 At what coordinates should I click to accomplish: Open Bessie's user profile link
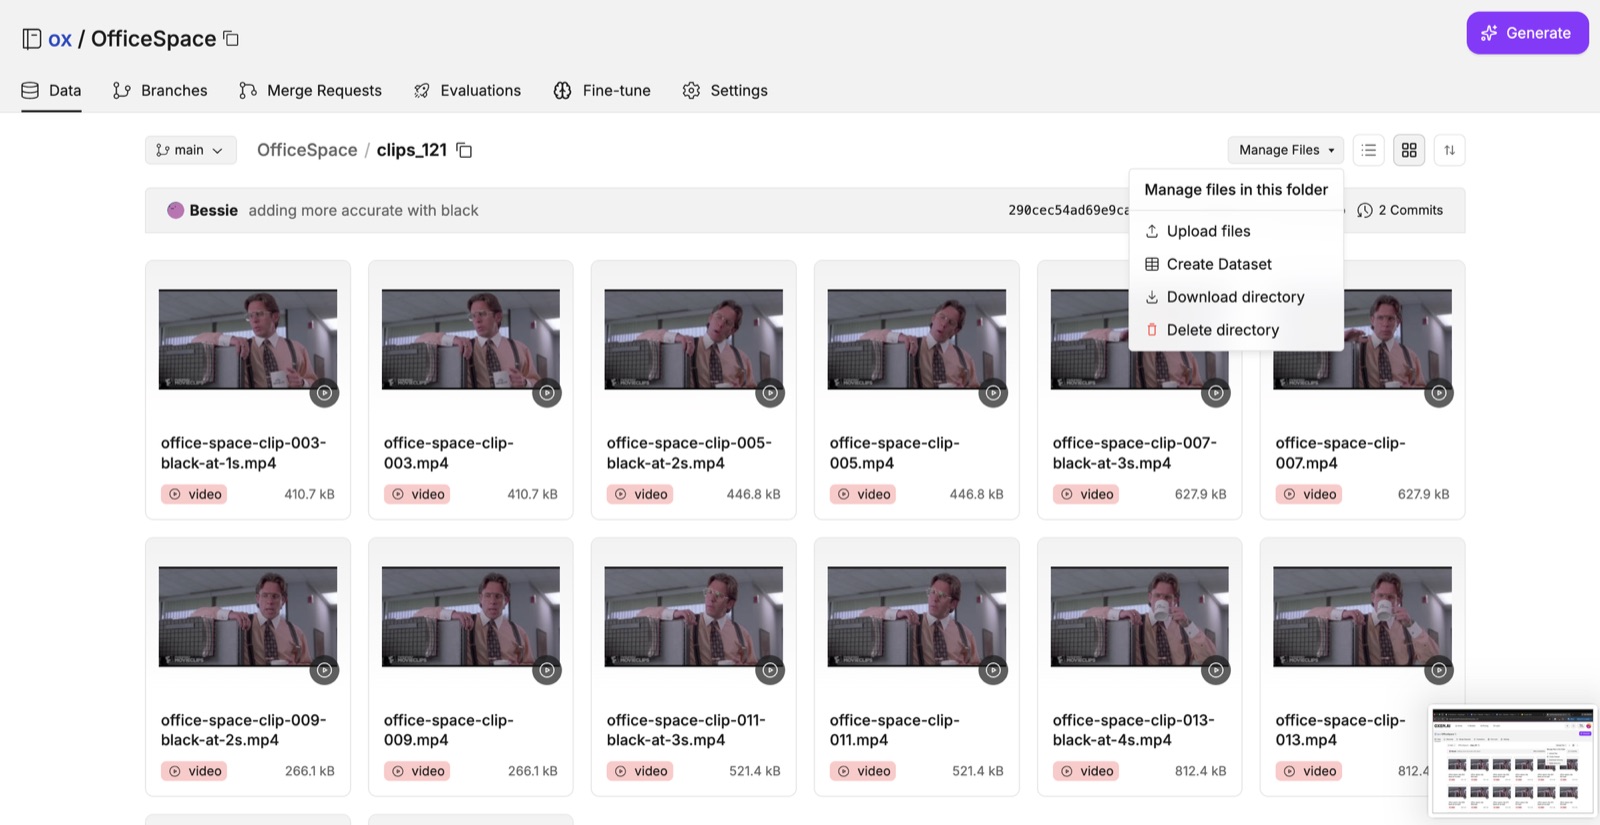pyautogui.click(x=213, y=210)
